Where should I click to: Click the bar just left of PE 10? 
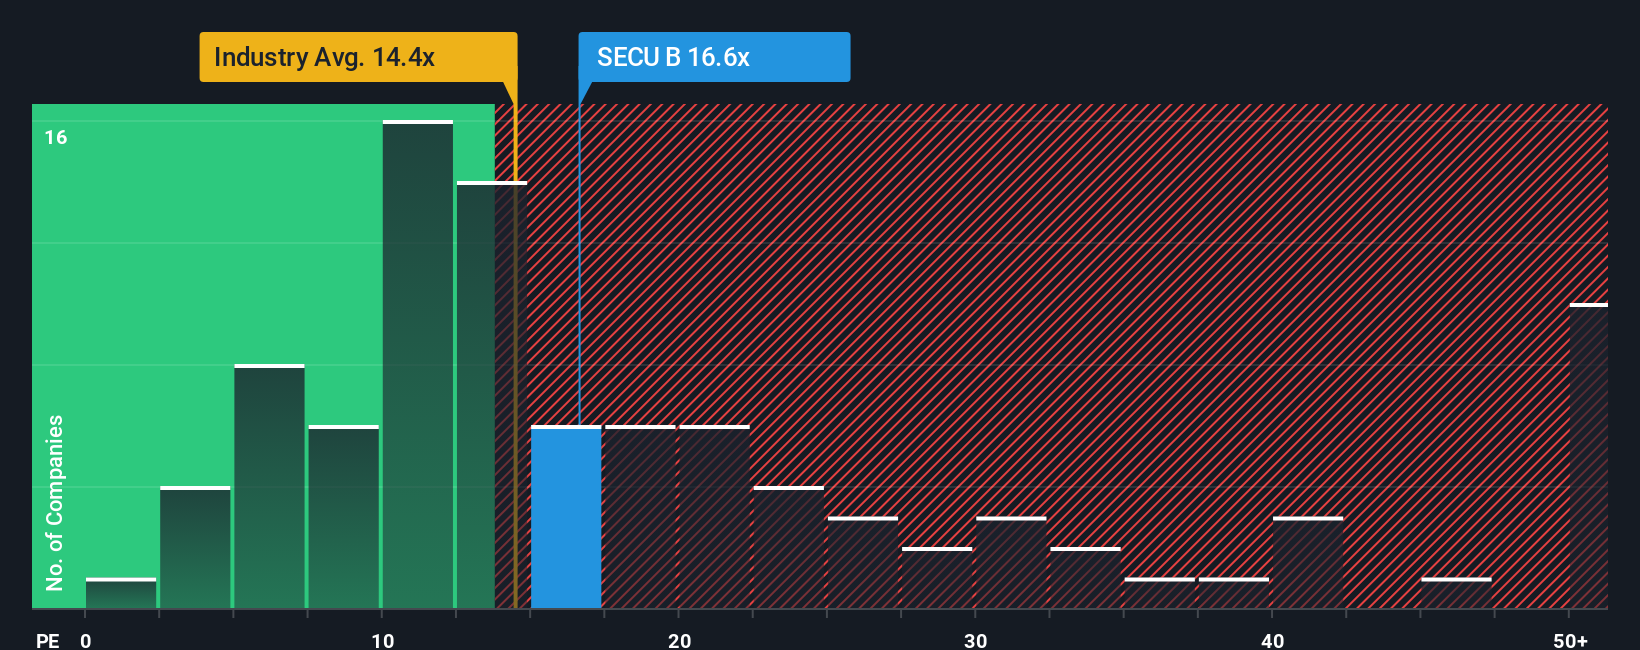coord(344,517)
